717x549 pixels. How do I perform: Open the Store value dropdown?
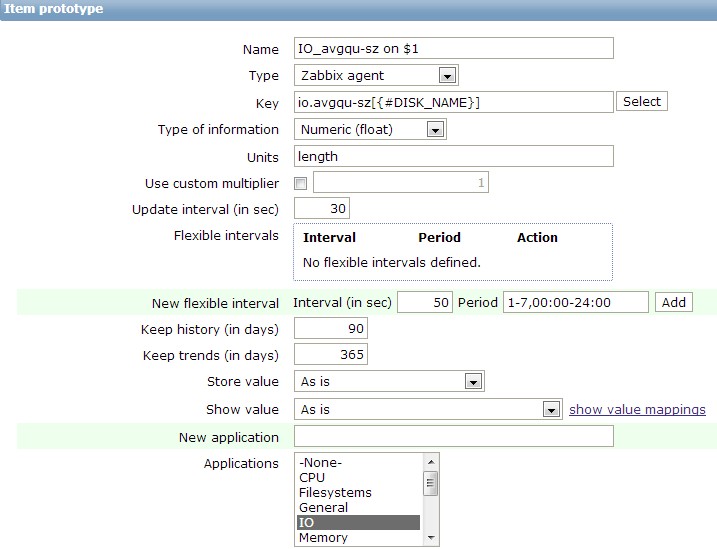pyautogui.click(x=389, y=381)
